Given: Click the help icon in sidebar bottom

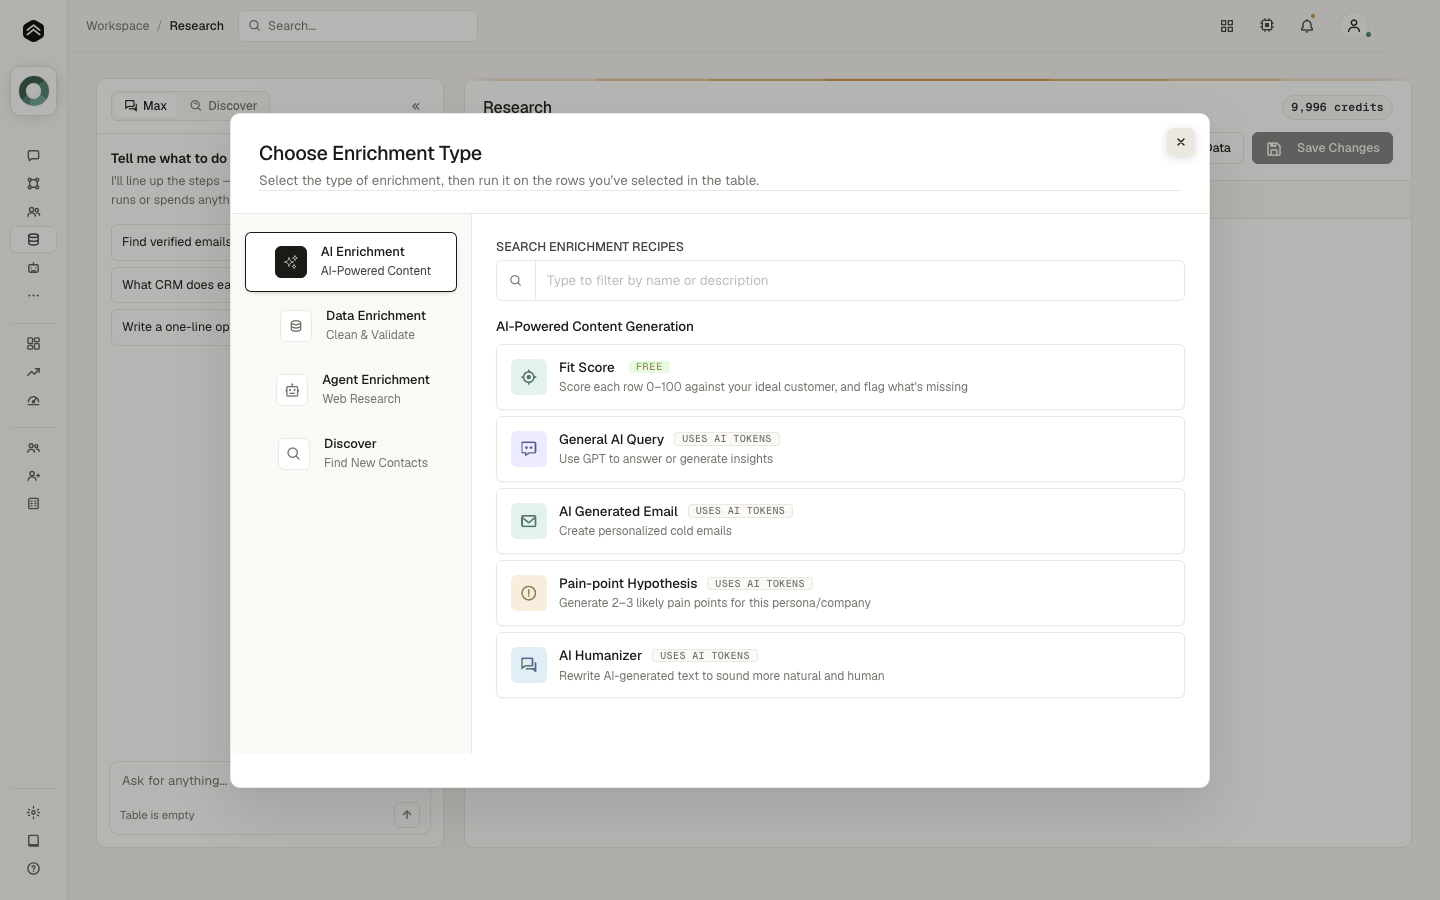Looking at the screenshot, I should [x=33, y=869].
